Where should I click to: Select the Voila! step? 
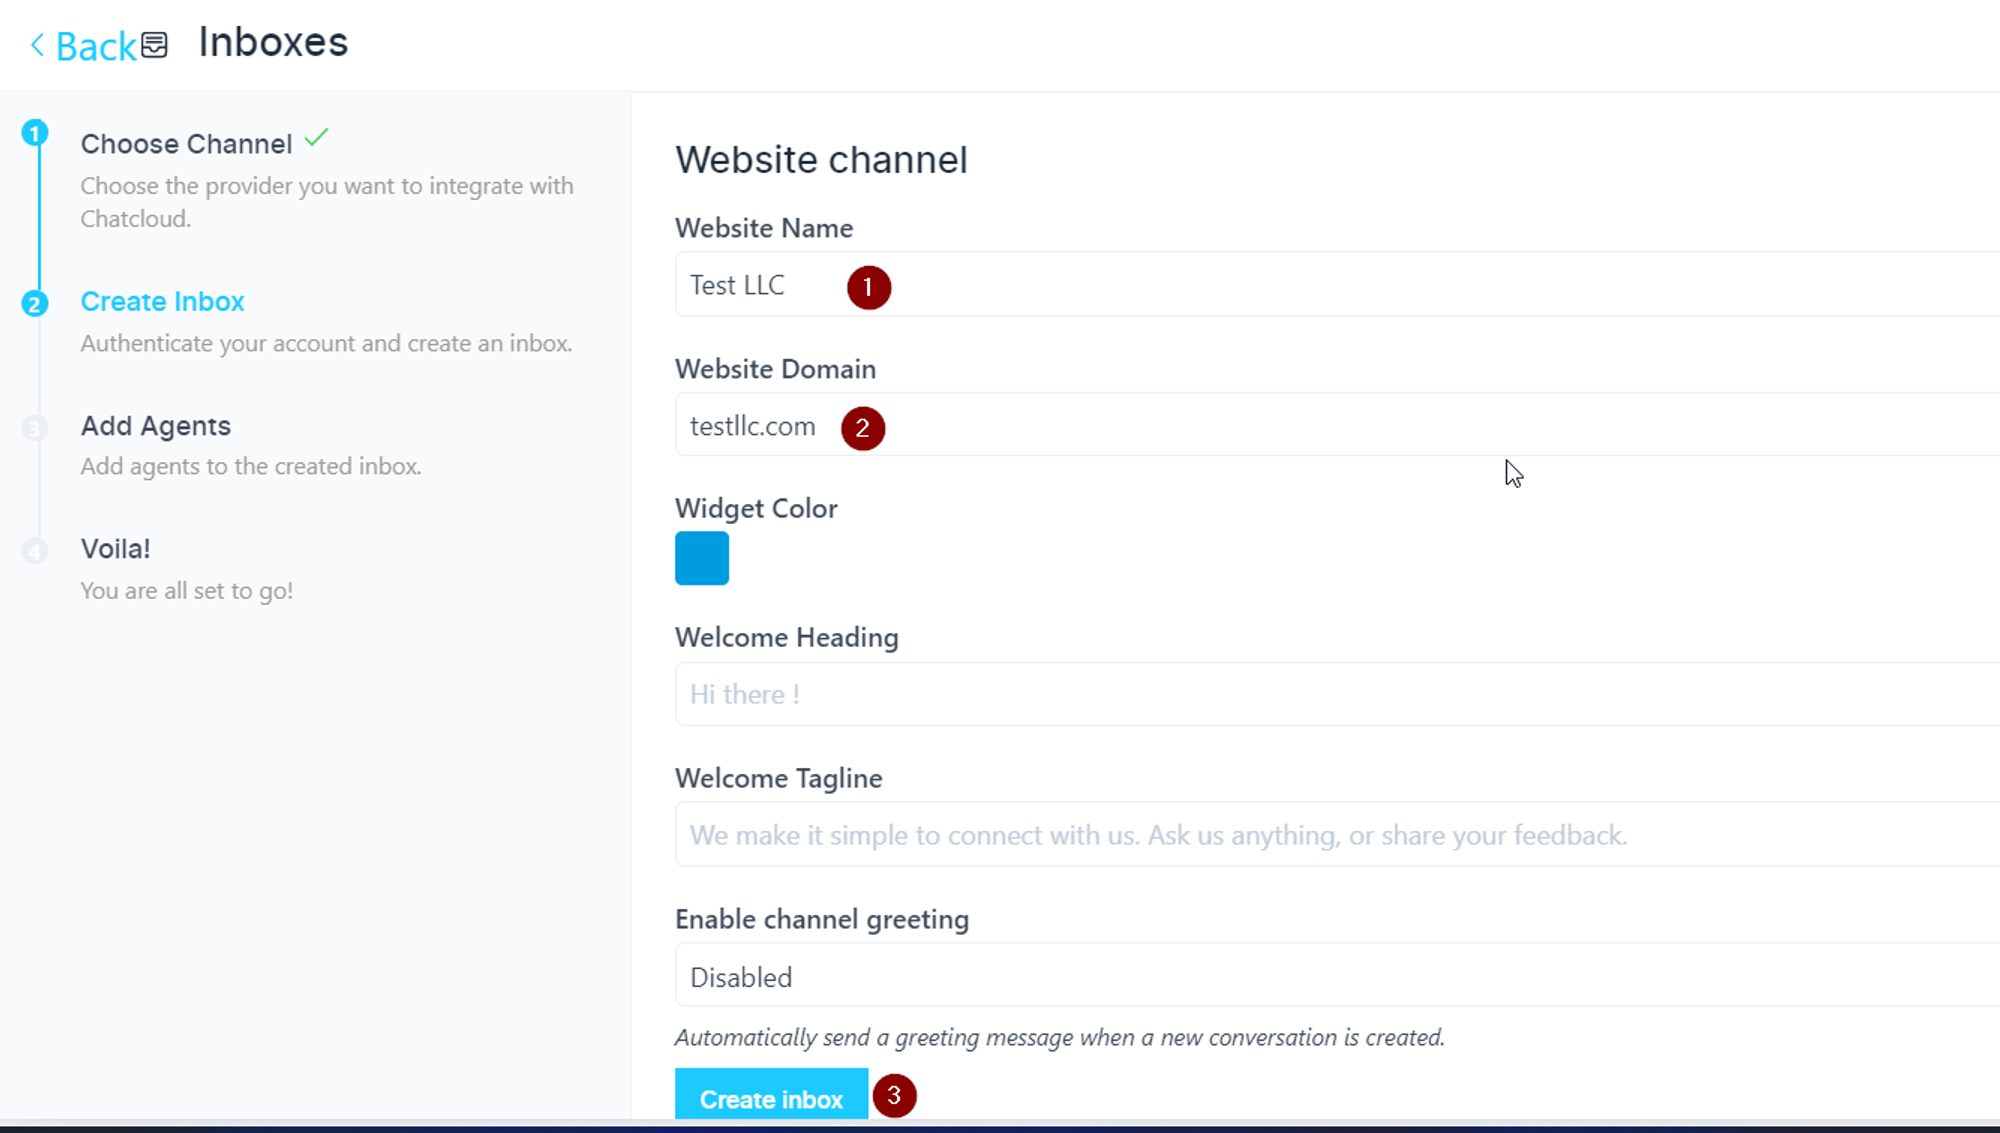tap(115, 549)
